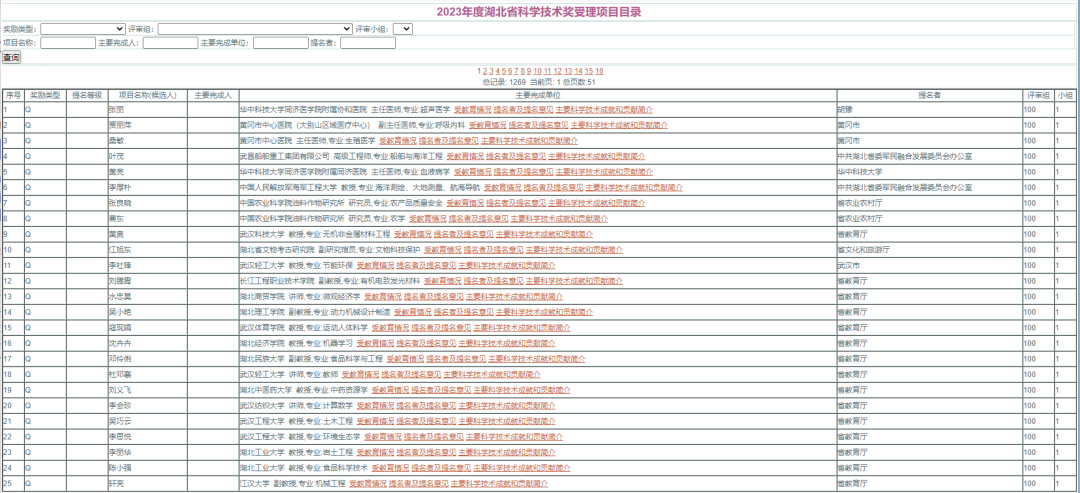Go to page 9 in pagination
The height and width of the screenshot is (493, 1080).
pyautogui.click(x=528, y=71)
